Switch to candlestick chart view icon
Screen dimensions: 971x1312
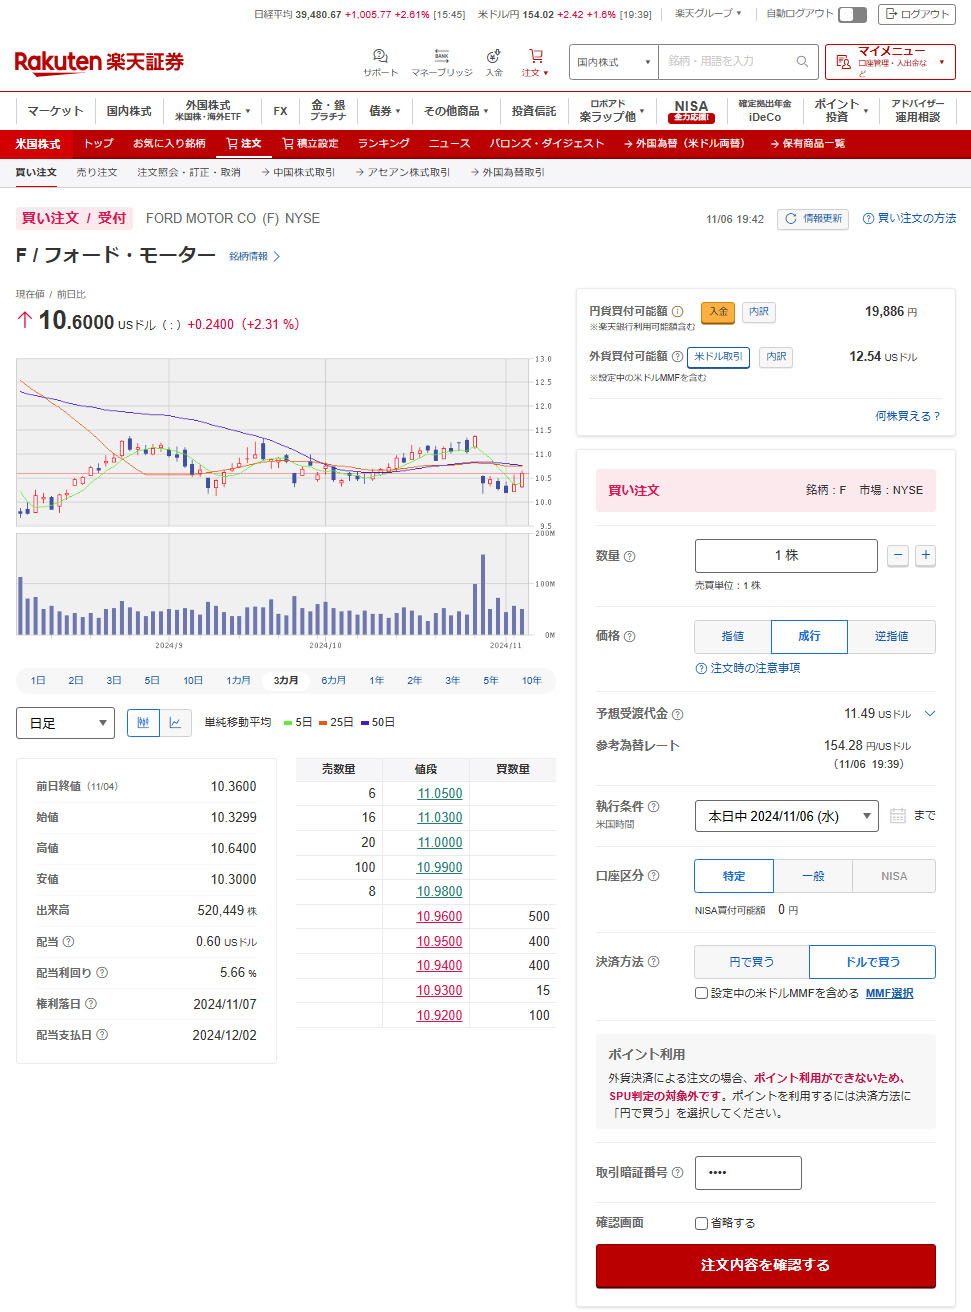(x=143, y=723)
